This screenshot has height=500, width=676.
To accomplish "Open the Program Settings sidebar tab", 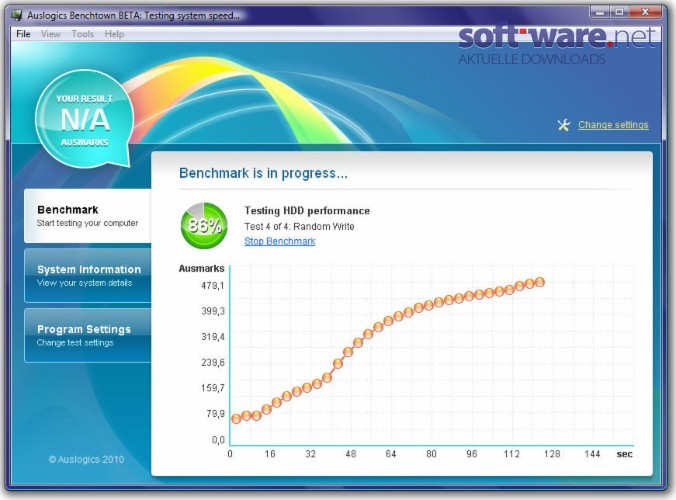I will [x=88, y=336].
